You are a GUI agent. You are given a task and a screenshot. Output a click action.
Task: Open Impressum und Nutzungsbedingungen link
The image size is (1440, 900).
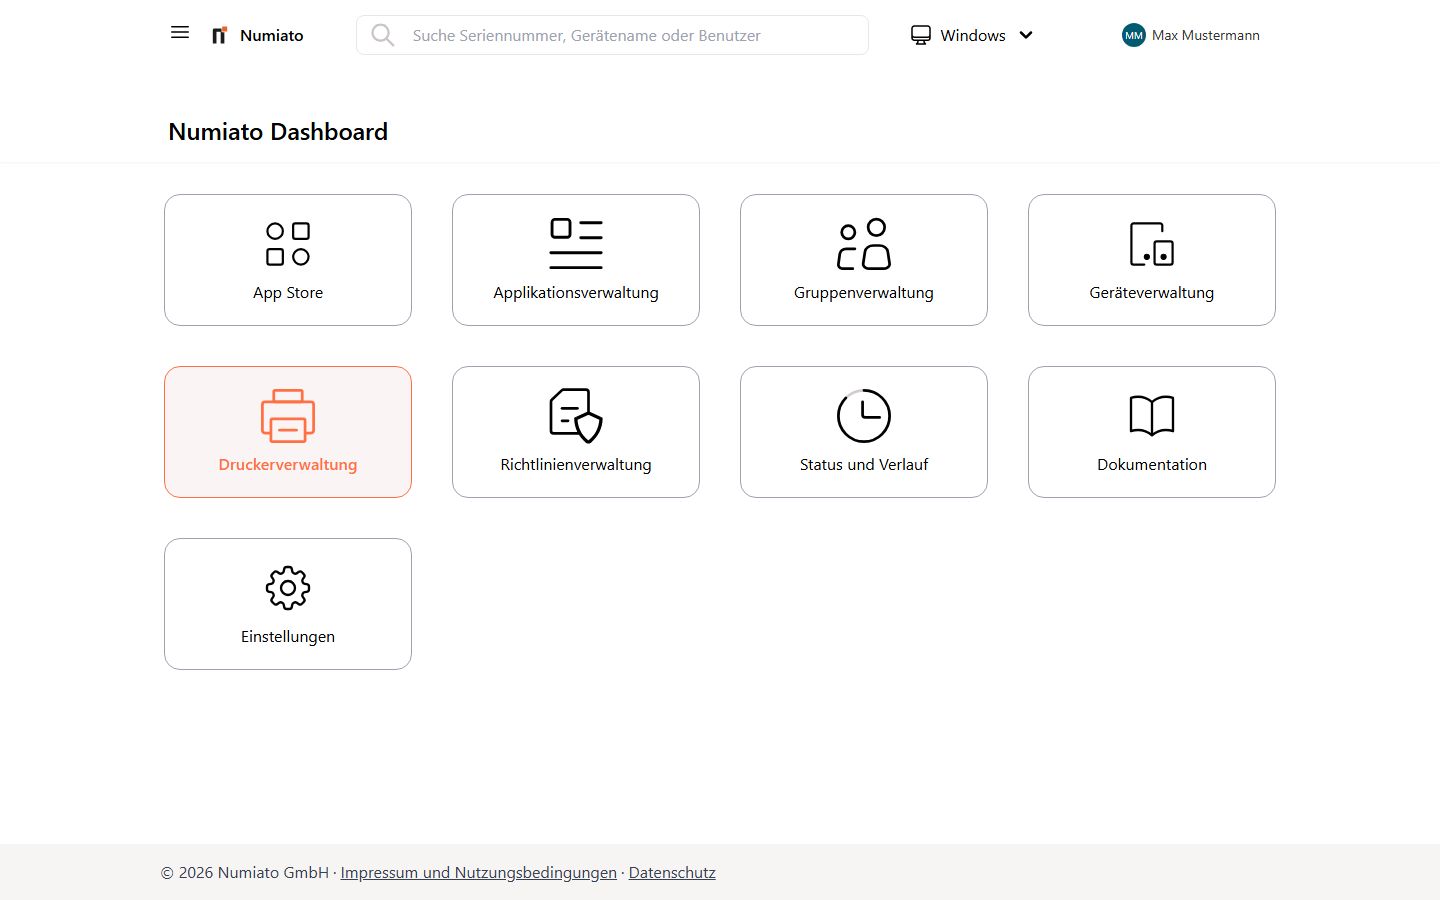(478, 872)
